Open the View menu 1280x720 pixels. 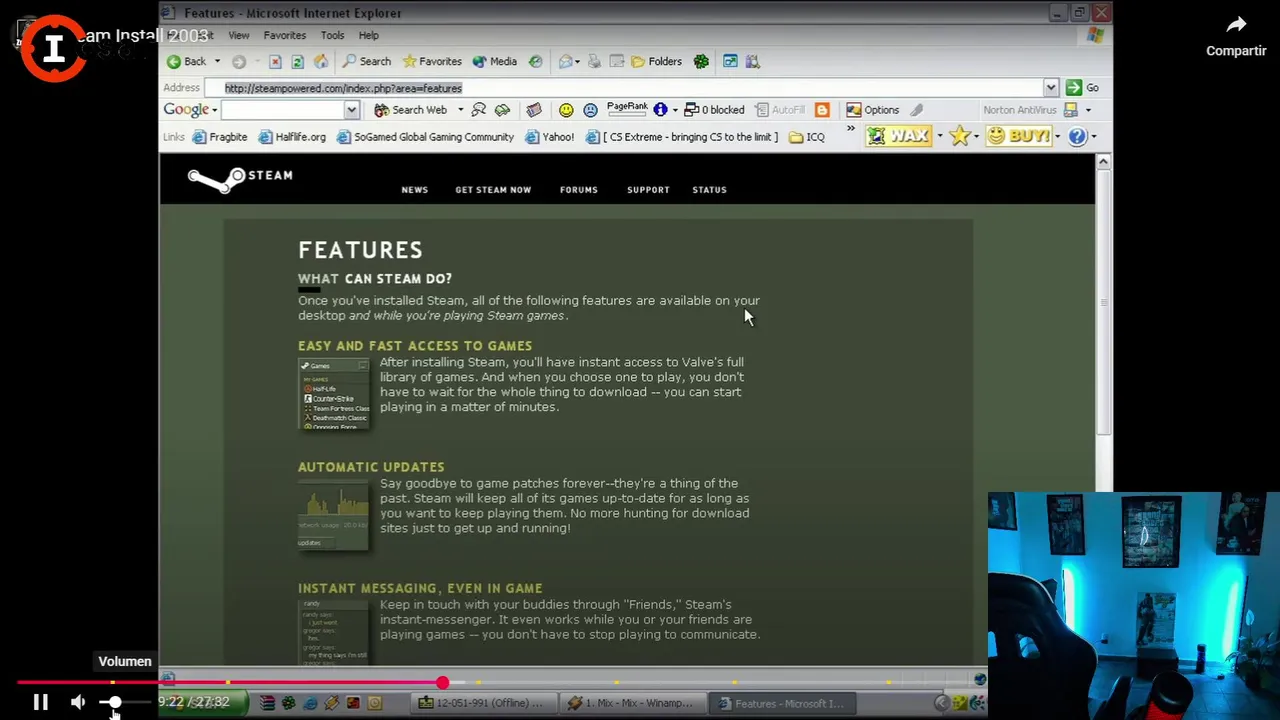(238, 35)
